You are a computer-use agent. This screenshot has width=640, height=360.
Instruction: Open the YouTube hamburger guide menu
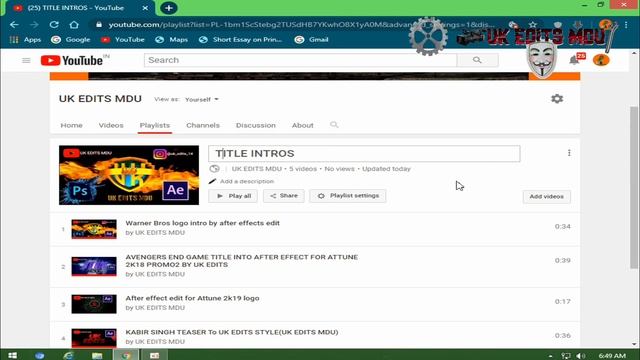coord(26,60)
